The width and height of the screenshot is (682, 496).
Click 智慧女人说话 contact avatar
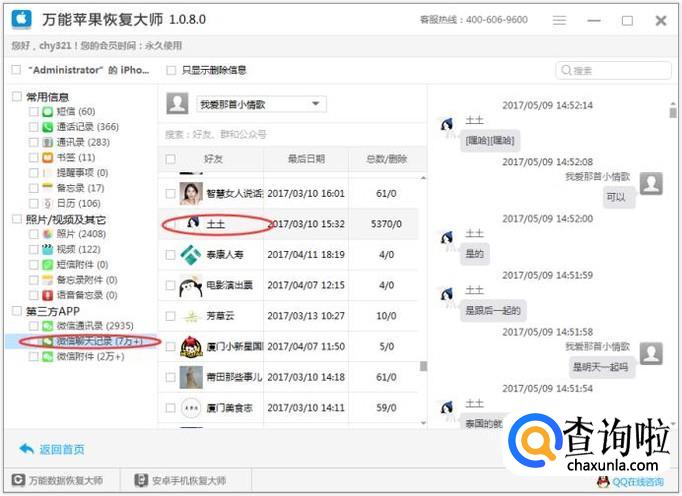[x=191, y=194]
